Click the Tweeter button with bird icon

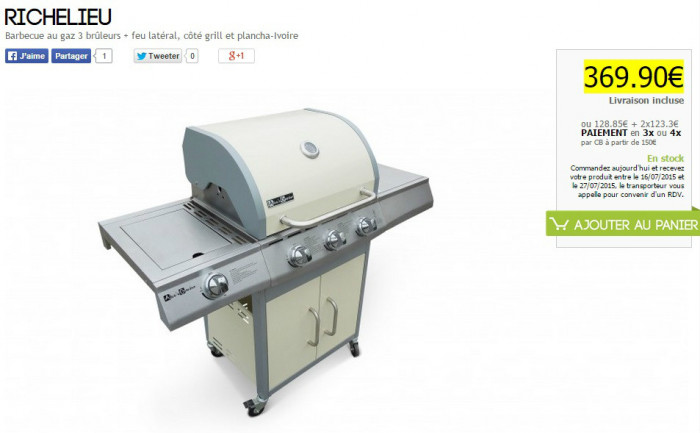pyautogui.click(x=158, y=56)
